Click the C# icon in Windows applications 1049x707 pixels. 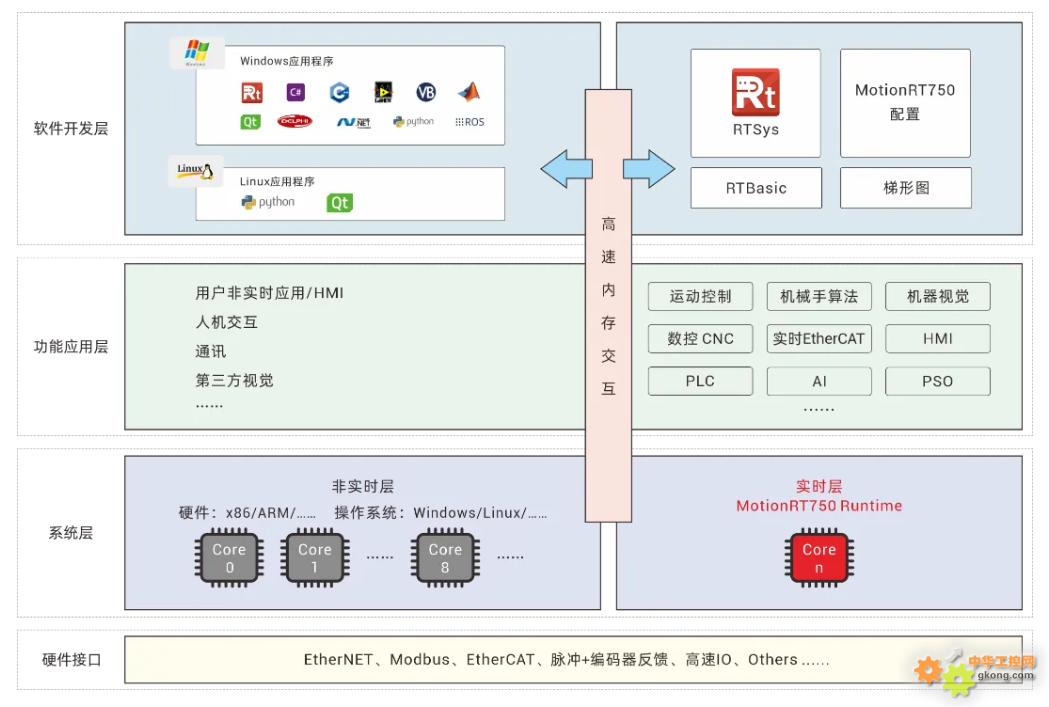[x=295, y=93]
